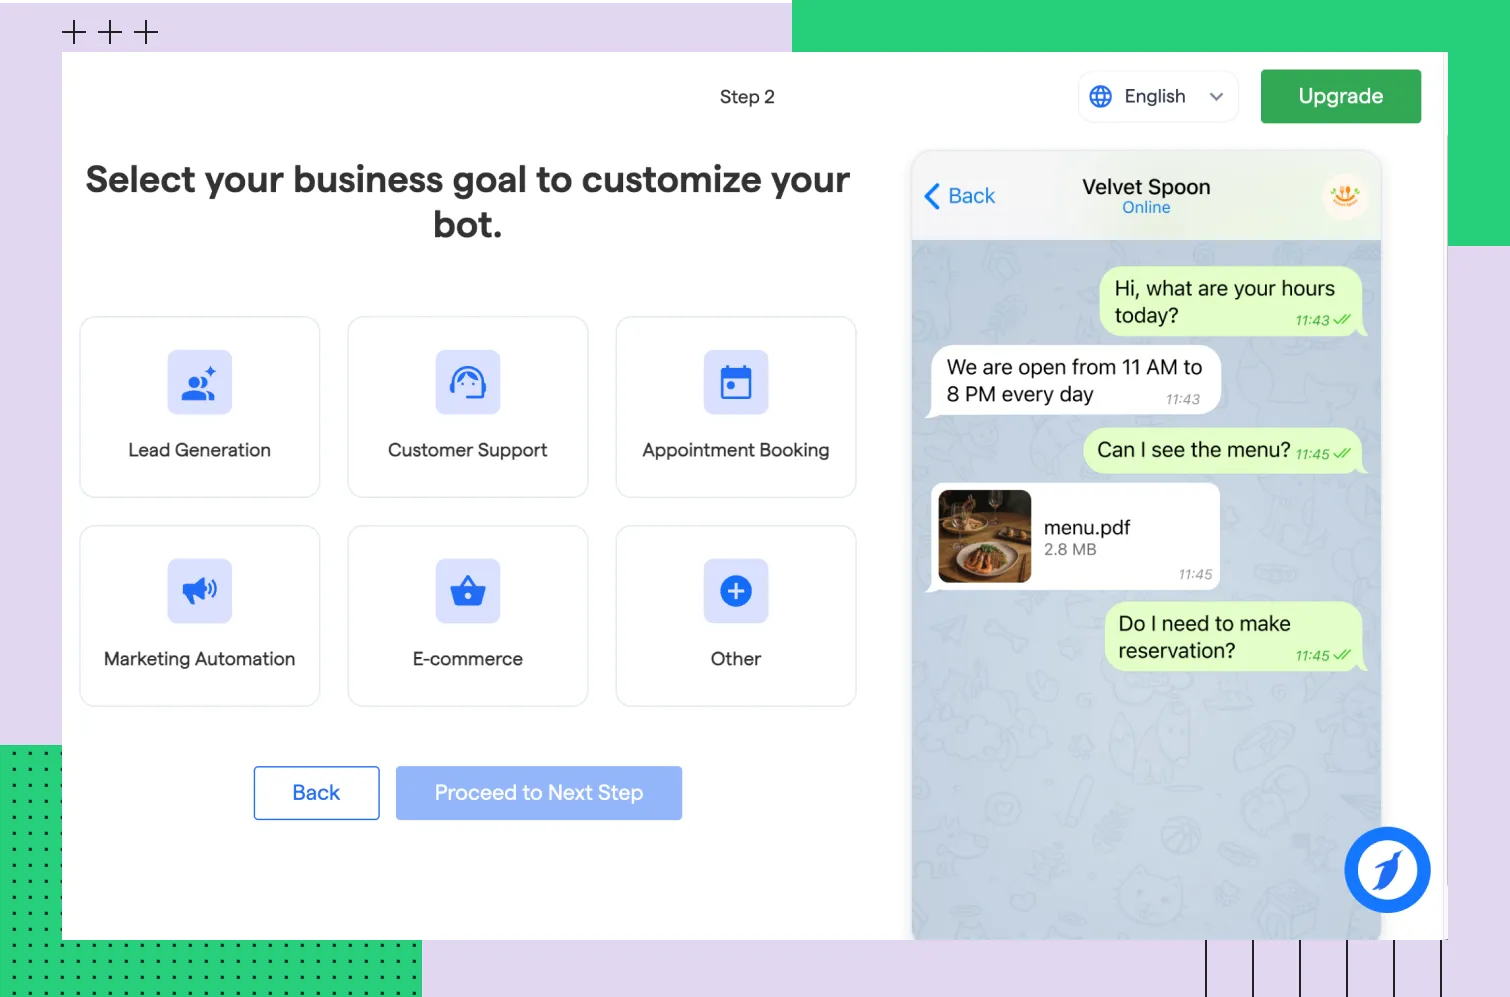Click the menu.pdf file name
The height and width of the screenshot is (997, 1510).
[1086, 527]
